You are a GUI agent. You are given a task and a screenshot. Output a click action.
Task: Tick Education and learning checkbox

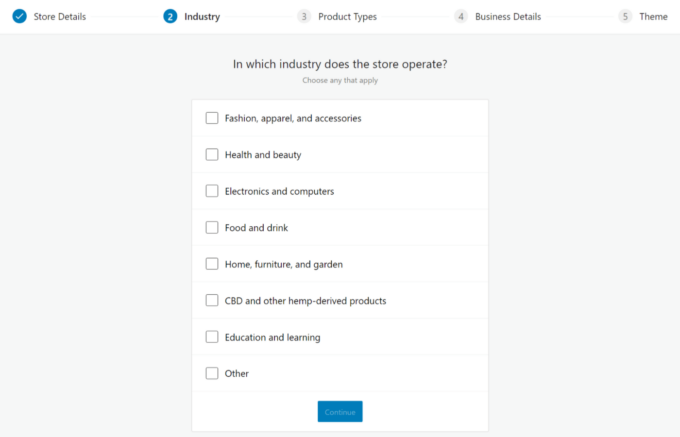pyautogui.click(x=212, y=337)
